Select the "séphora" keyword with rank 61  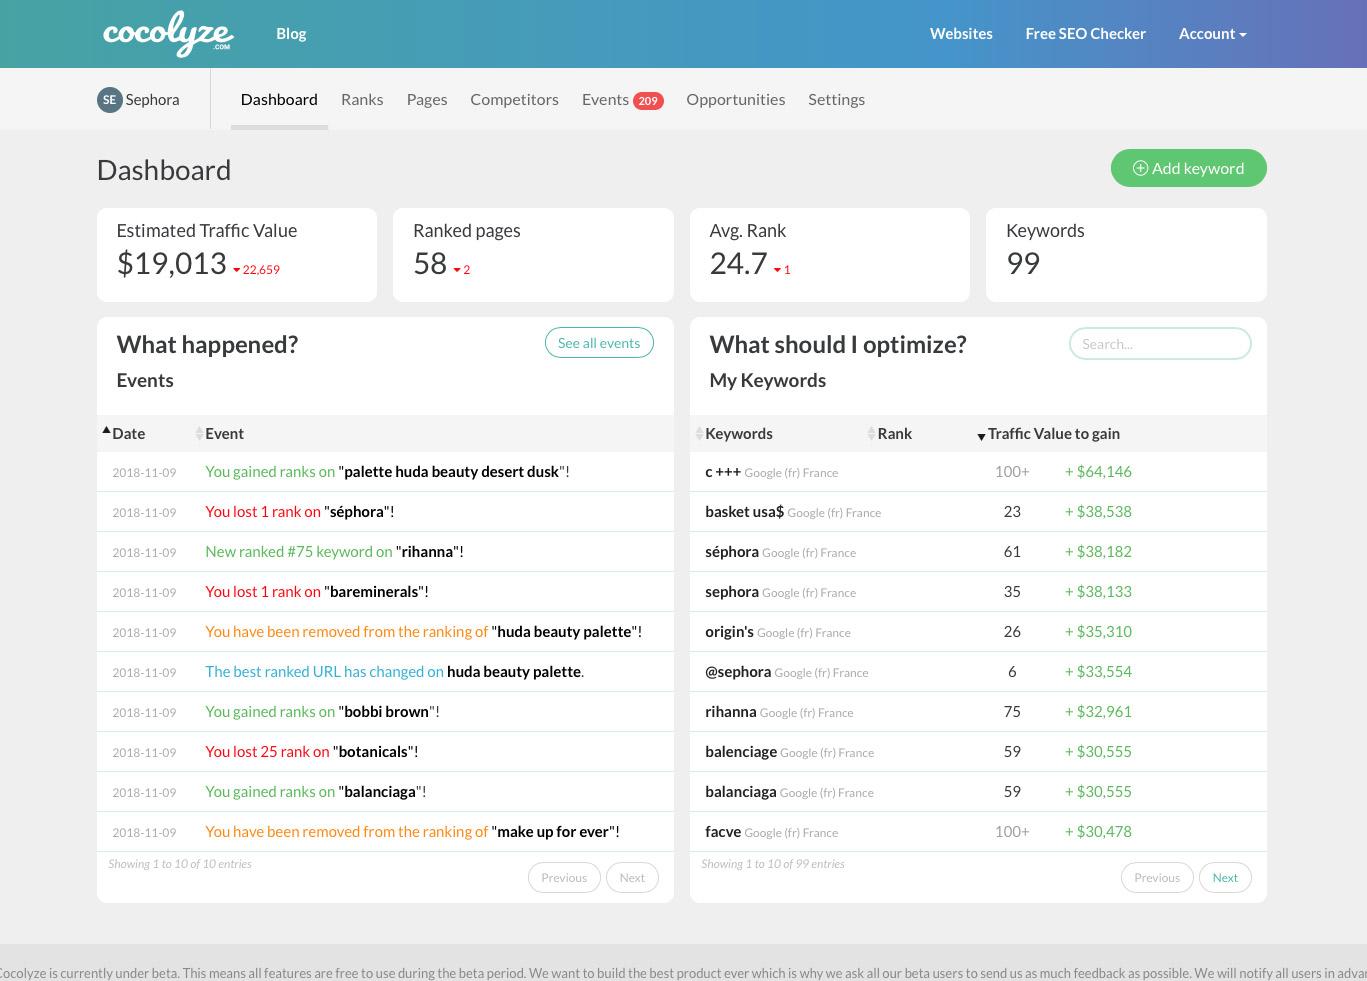(x=978, y=552)
